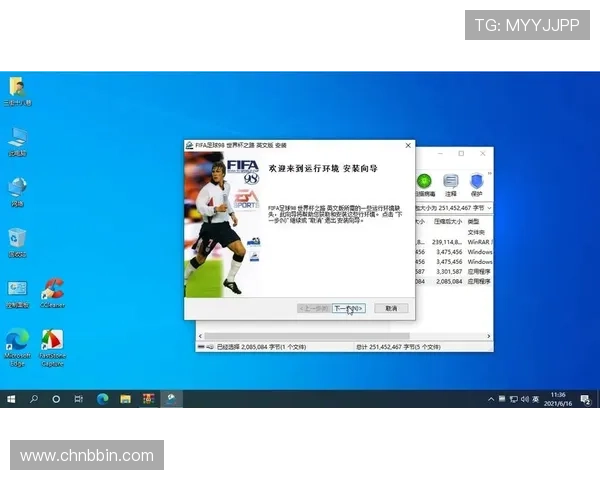
Task: Open the This PC desktop icon
Action: (17, 138)
